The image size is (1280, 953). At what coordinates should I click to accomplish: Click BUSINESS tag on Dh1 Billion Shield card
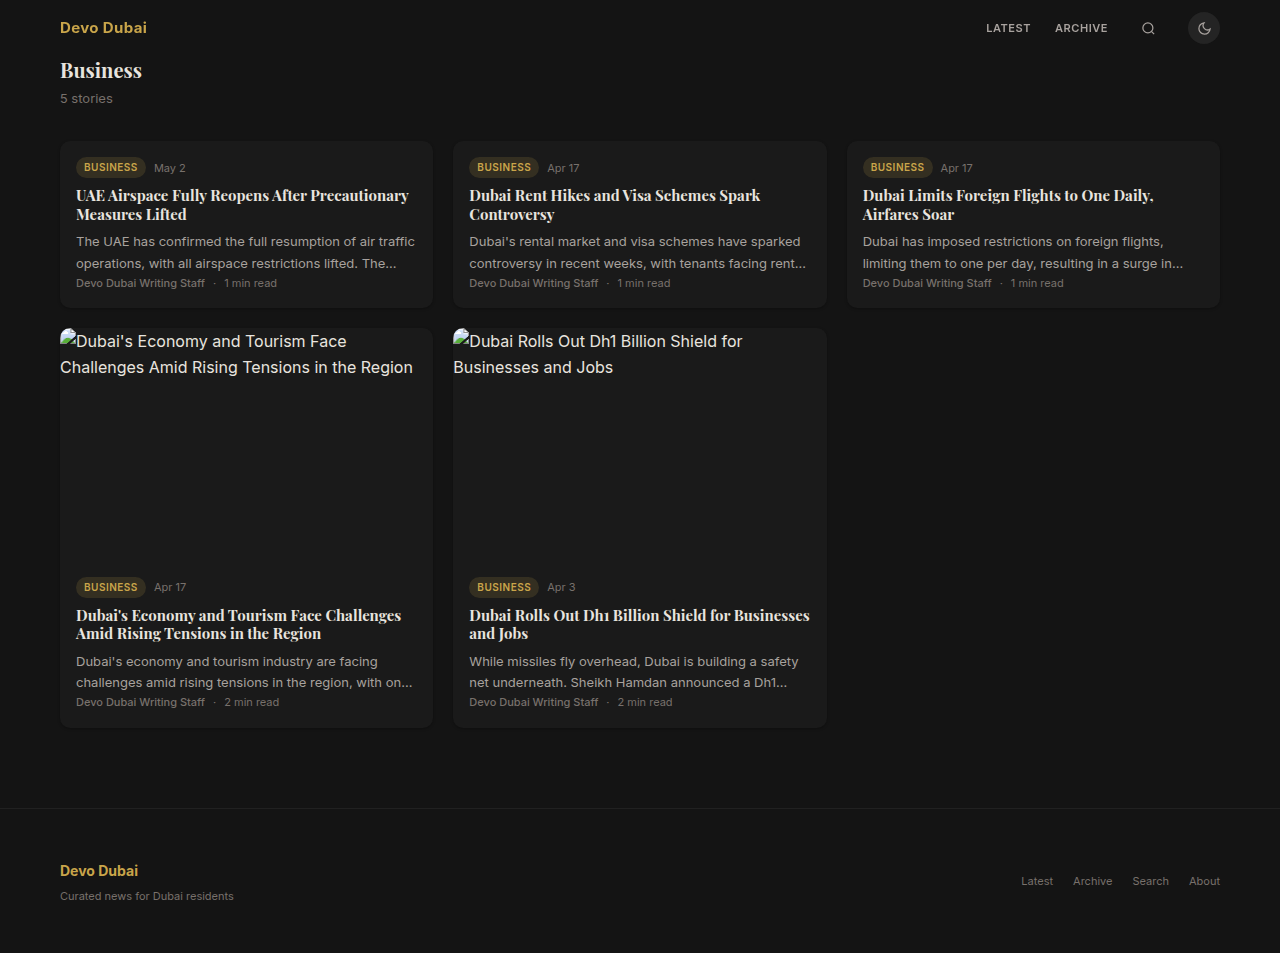504,587
